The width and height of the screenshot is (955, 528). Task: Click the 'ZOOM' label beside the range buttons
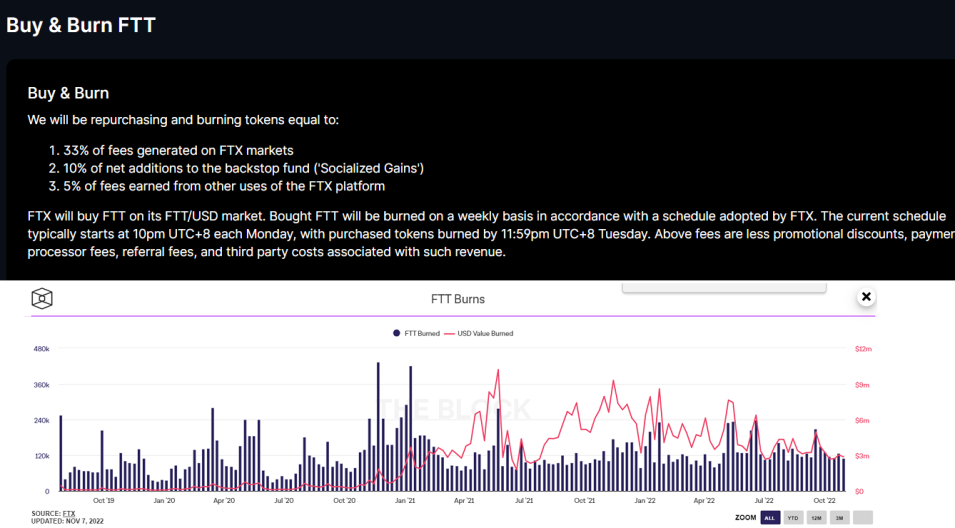pyautogui.click(x=745, y=518)
